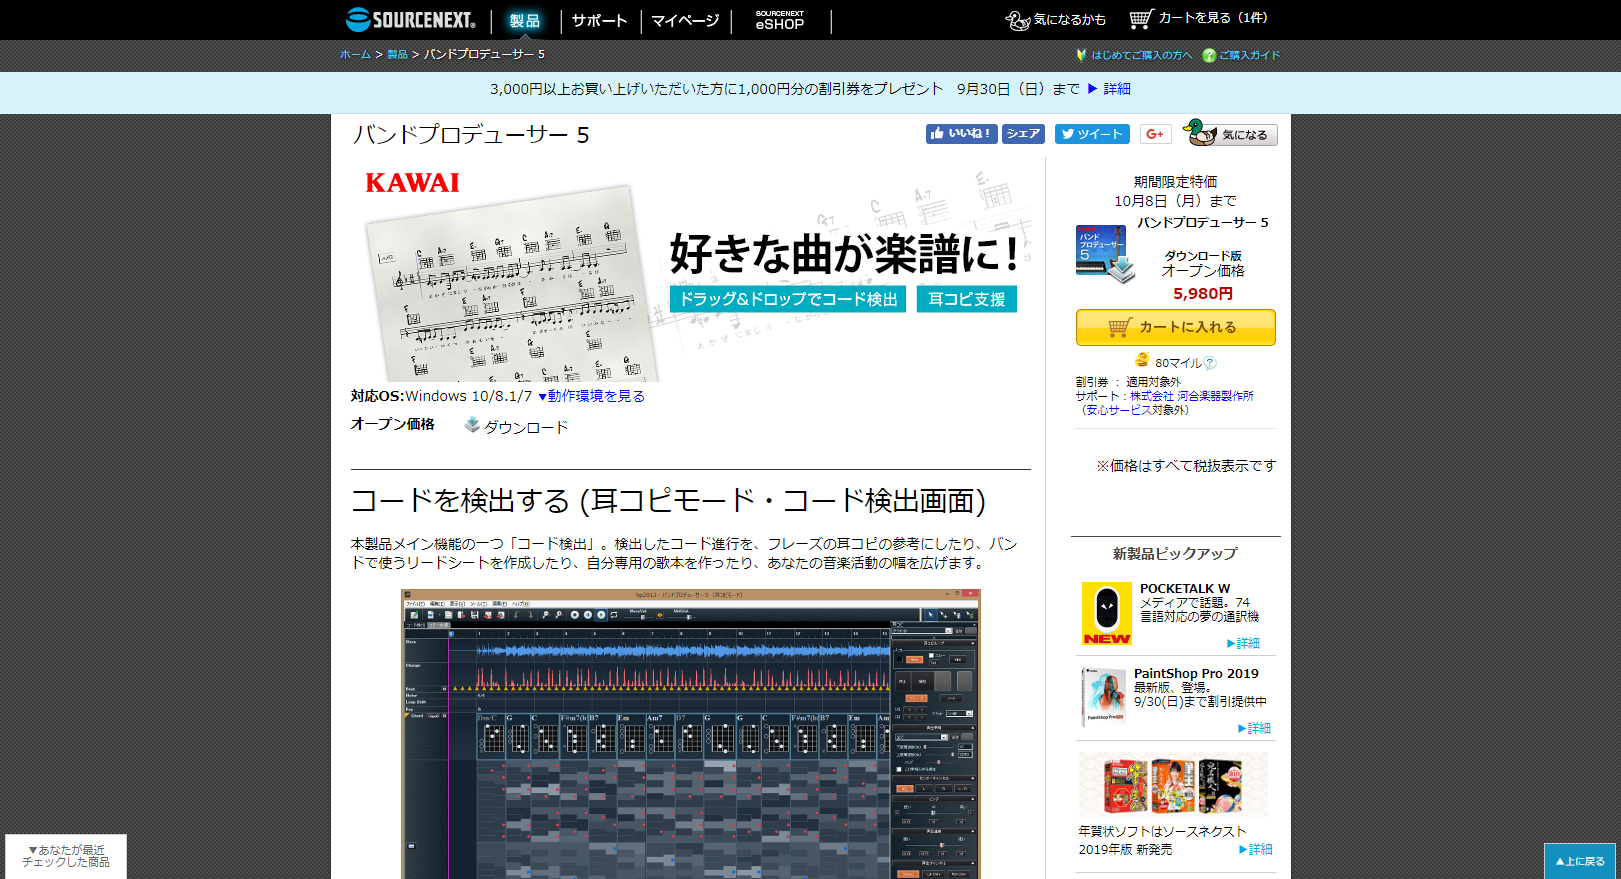Click the 気になる duck button
1621x879 pixels.
(1229, 133)
